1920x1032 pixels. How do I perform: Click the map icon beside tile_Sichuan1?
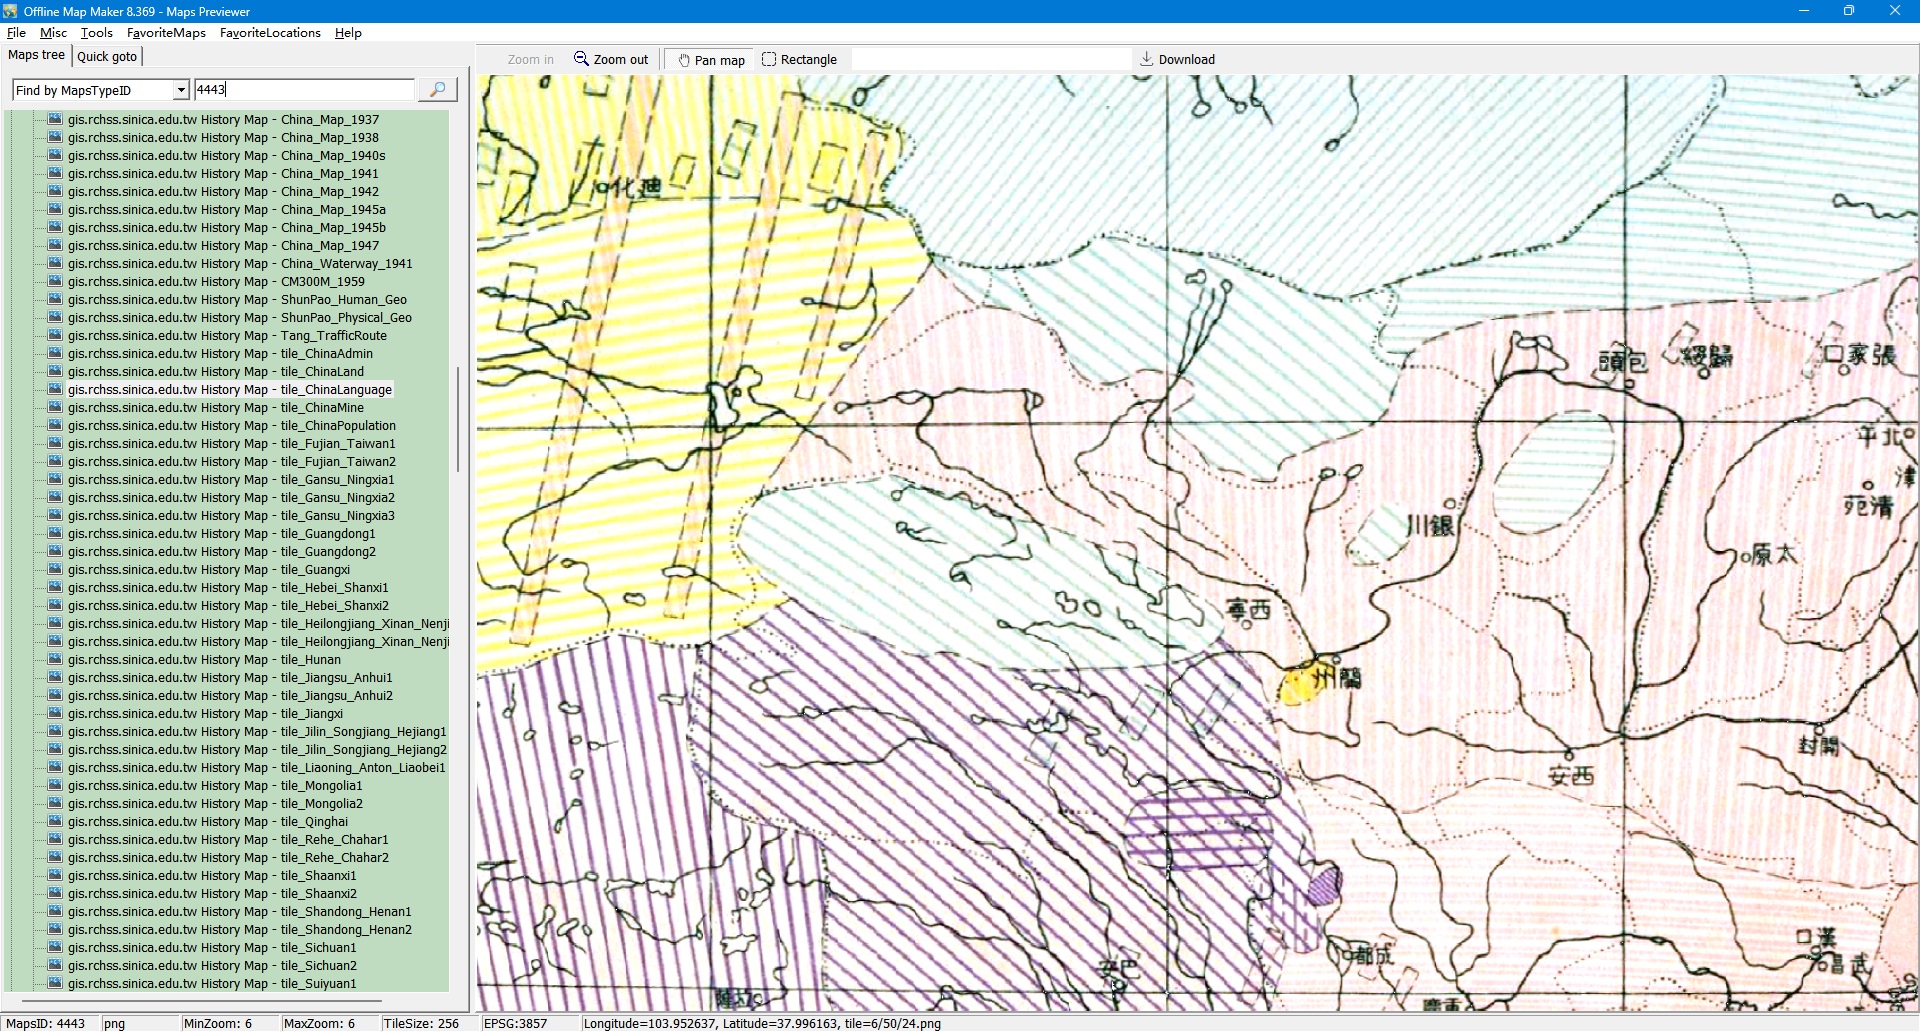click(x=55, y=947)
